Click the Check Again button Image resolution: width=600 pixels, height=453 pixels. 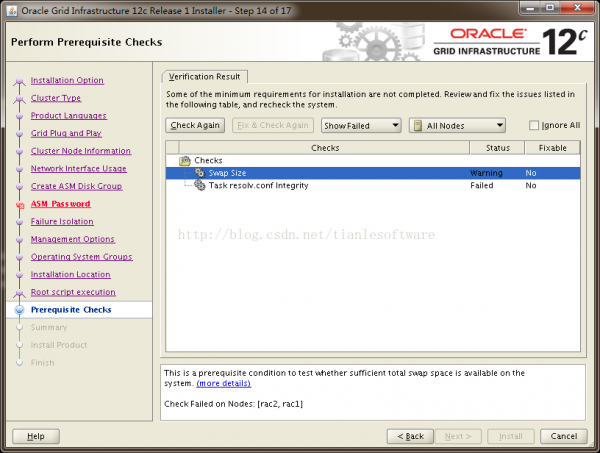click(x=195, y=125)
